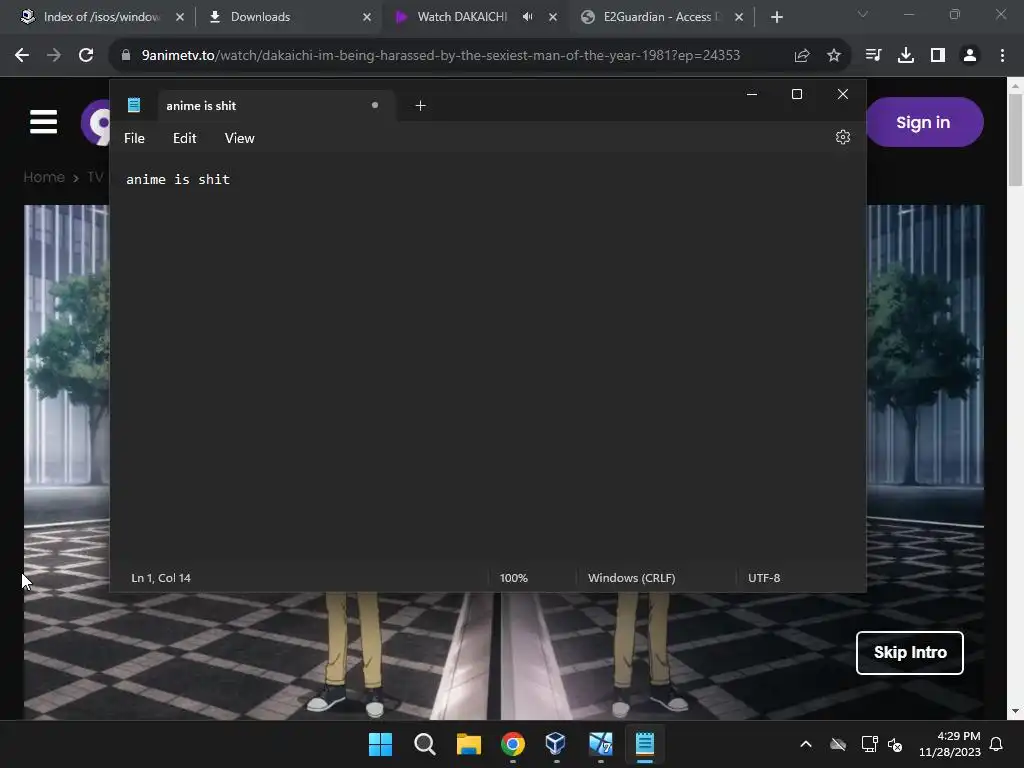Viewport: 1024px width, 768px height.
Task: Click UTF-8 encoding status entry
Action: pyautogui.click(x=764, y=578)
